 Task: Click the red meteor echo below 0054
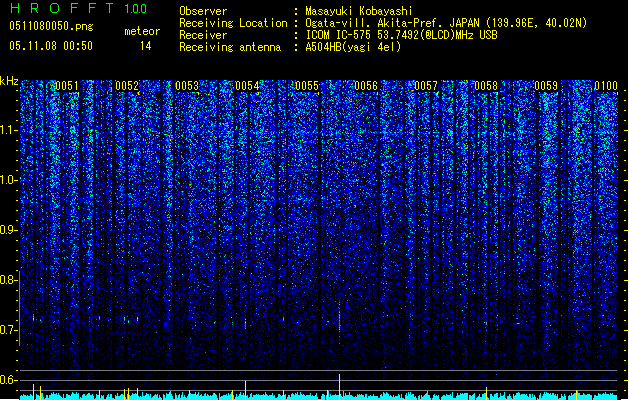[x=246, y=325]
